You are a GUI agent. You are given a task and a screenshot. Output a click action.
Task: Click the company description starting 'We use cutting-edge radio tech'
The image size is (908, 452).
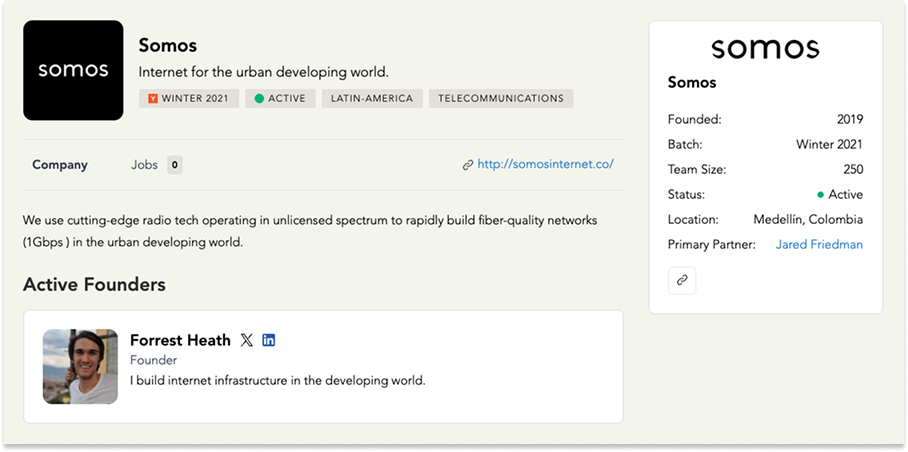pyautogui.click(x=310, y=231)
